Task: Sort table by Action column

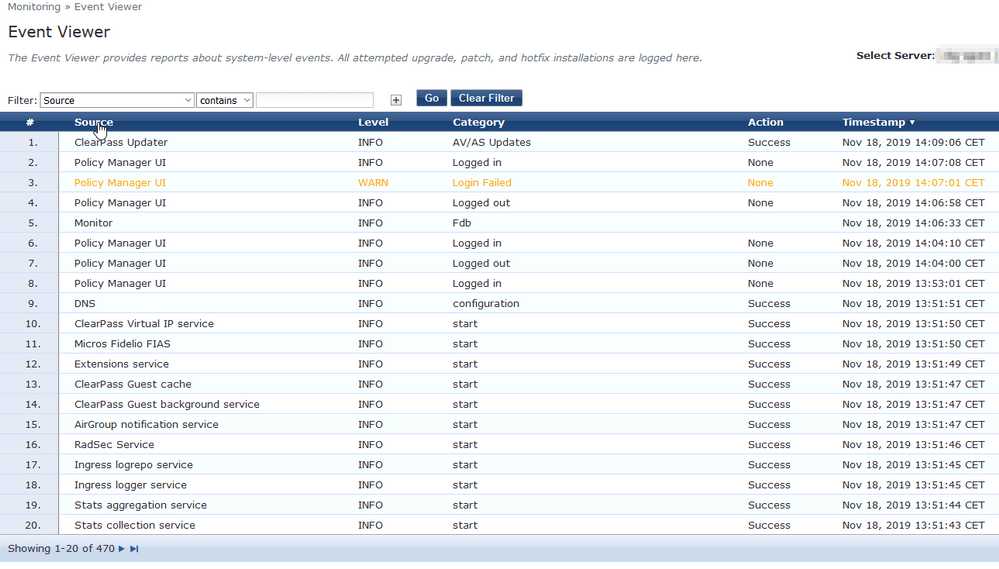Action: click(765, 122)
